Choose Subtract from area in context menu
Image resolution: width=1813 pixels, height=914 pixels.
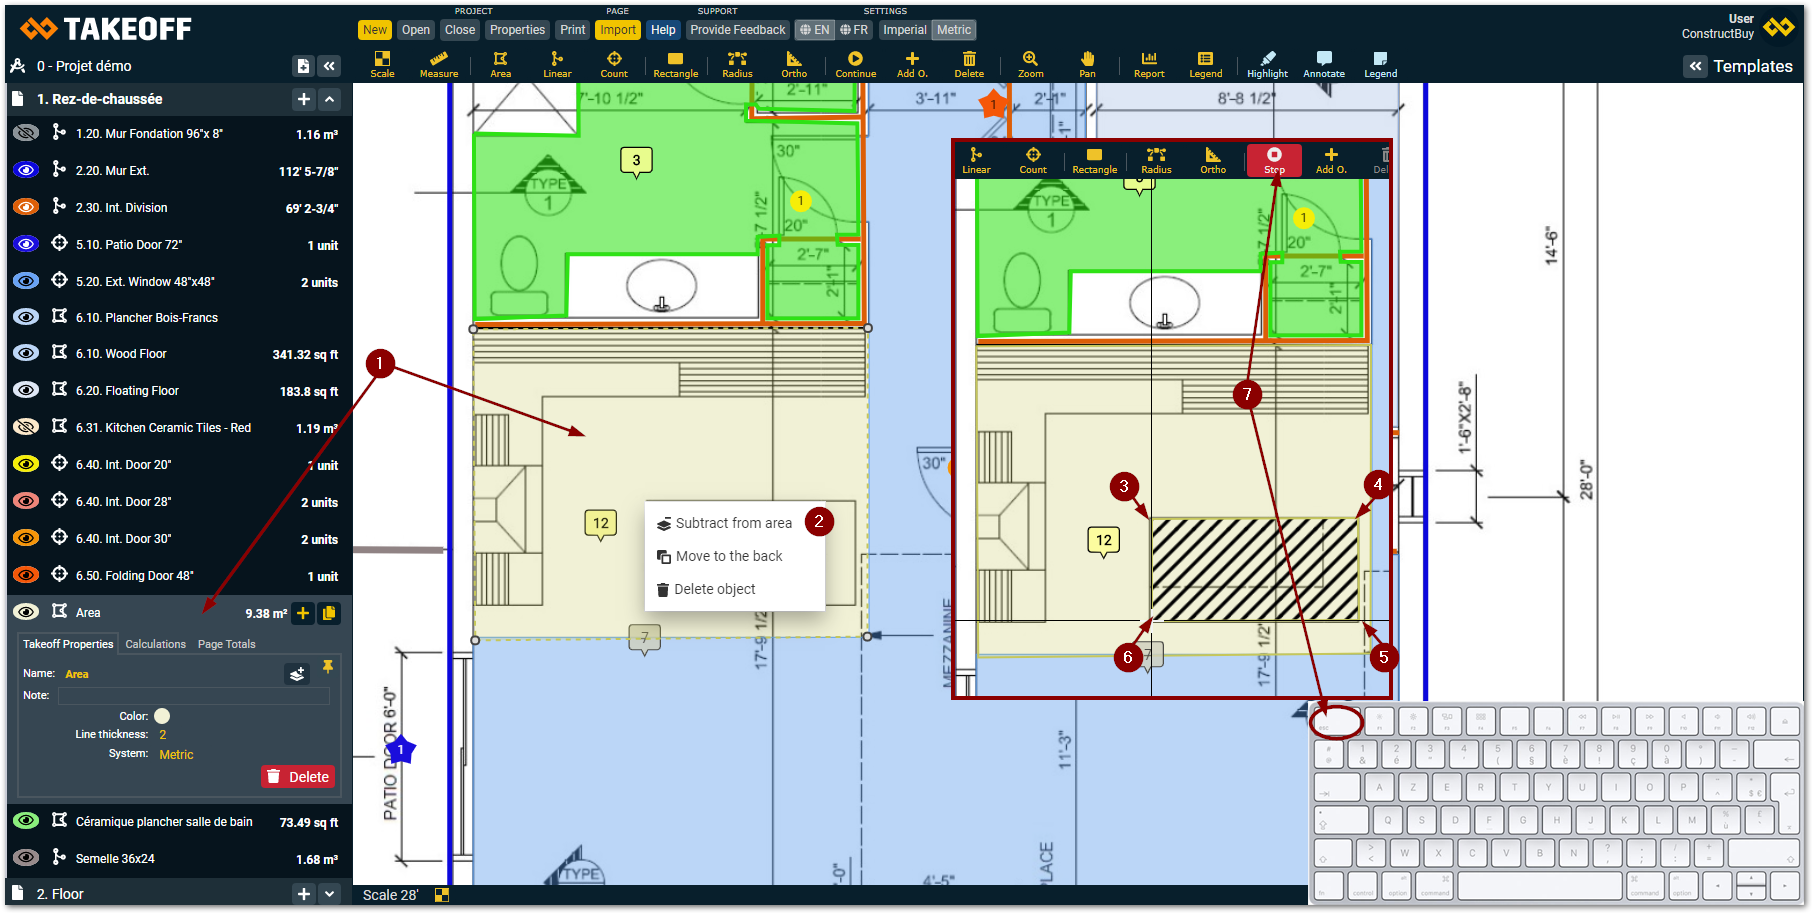click(733, 523)
